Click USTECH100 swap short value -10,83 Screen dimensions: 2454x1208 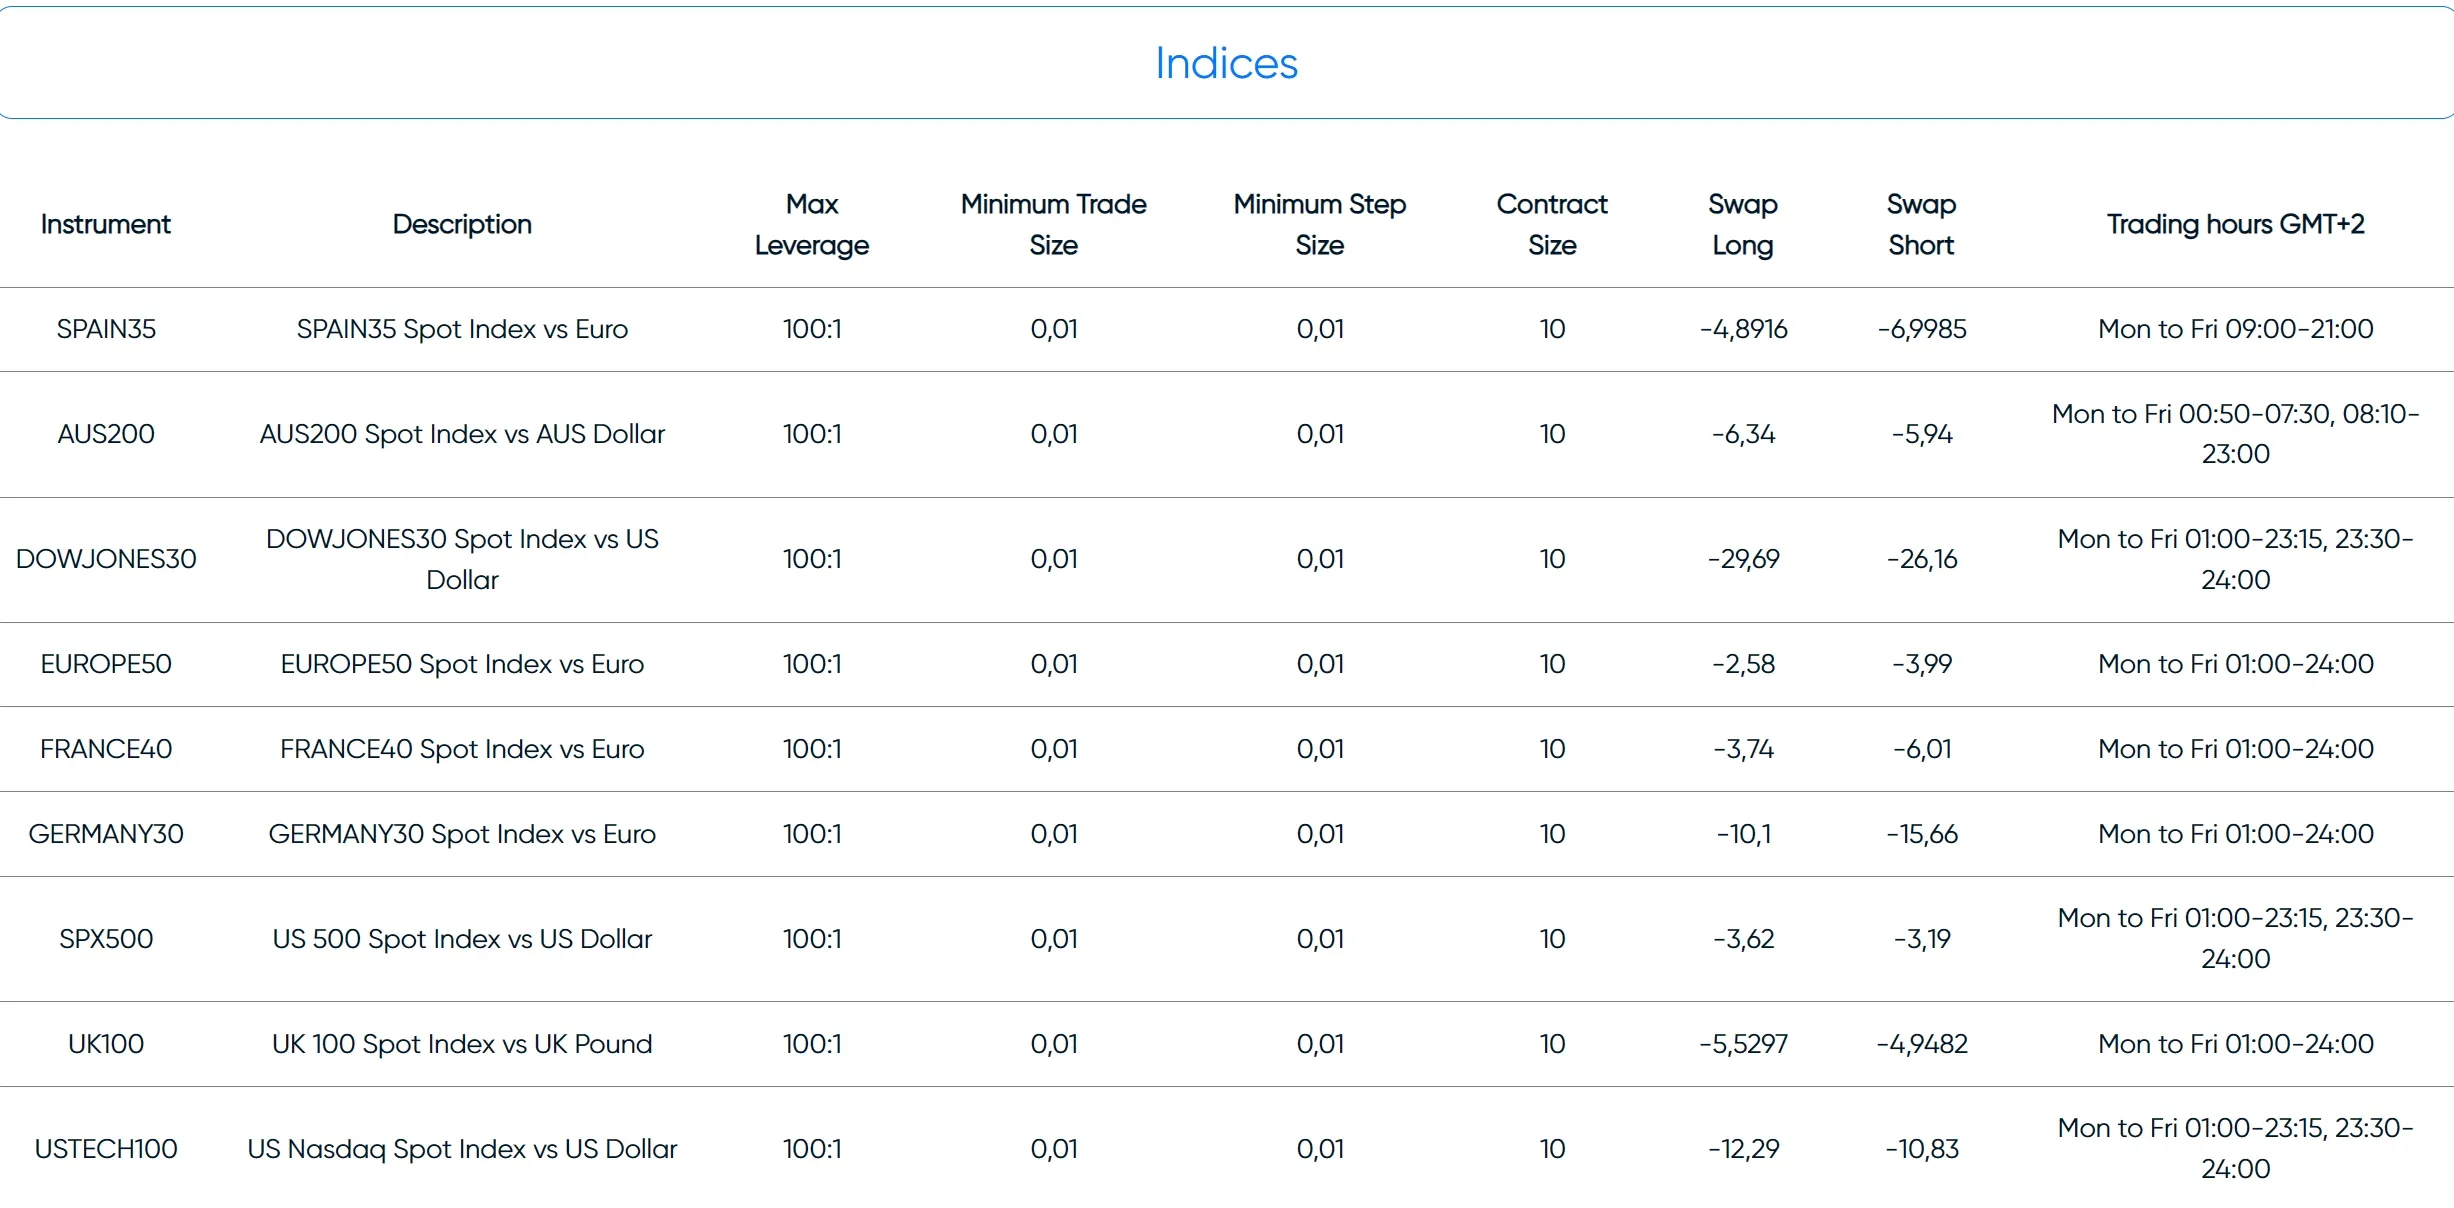[x=1921, y=1149]
